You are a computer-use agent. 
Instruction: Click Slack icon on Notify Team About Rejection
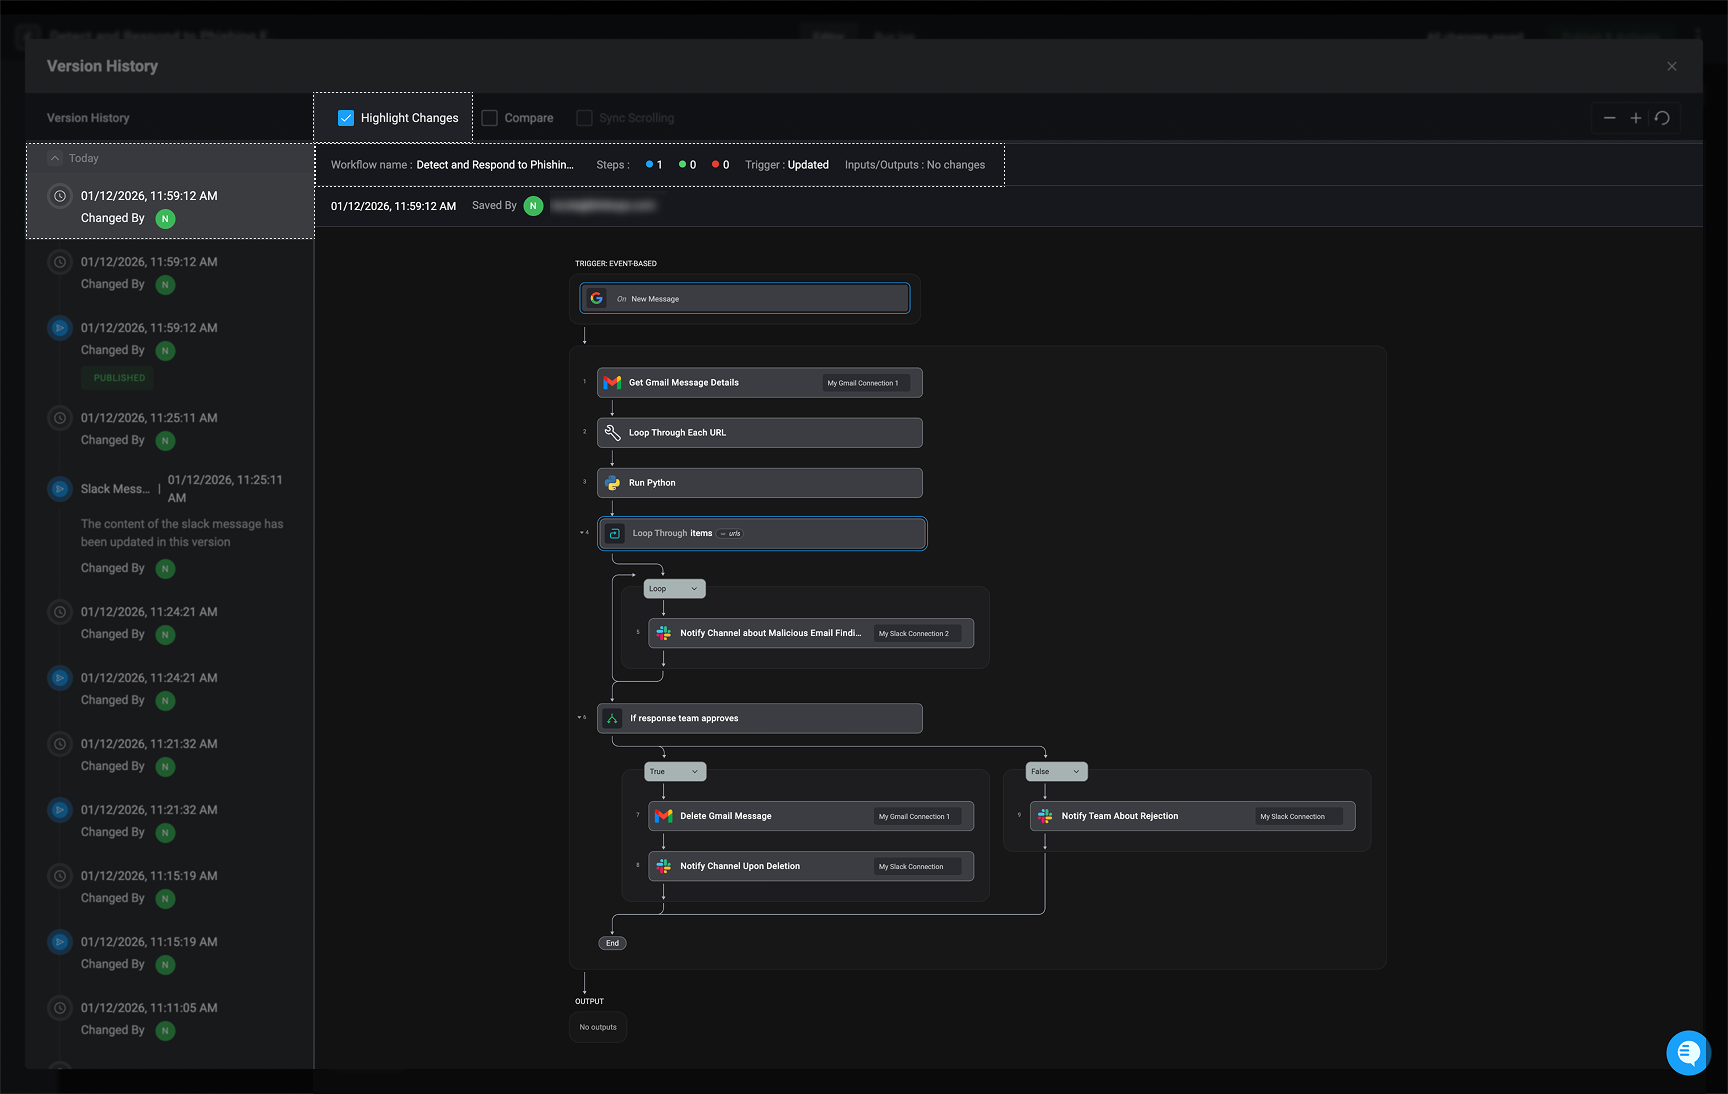(x=1045, y=816)
